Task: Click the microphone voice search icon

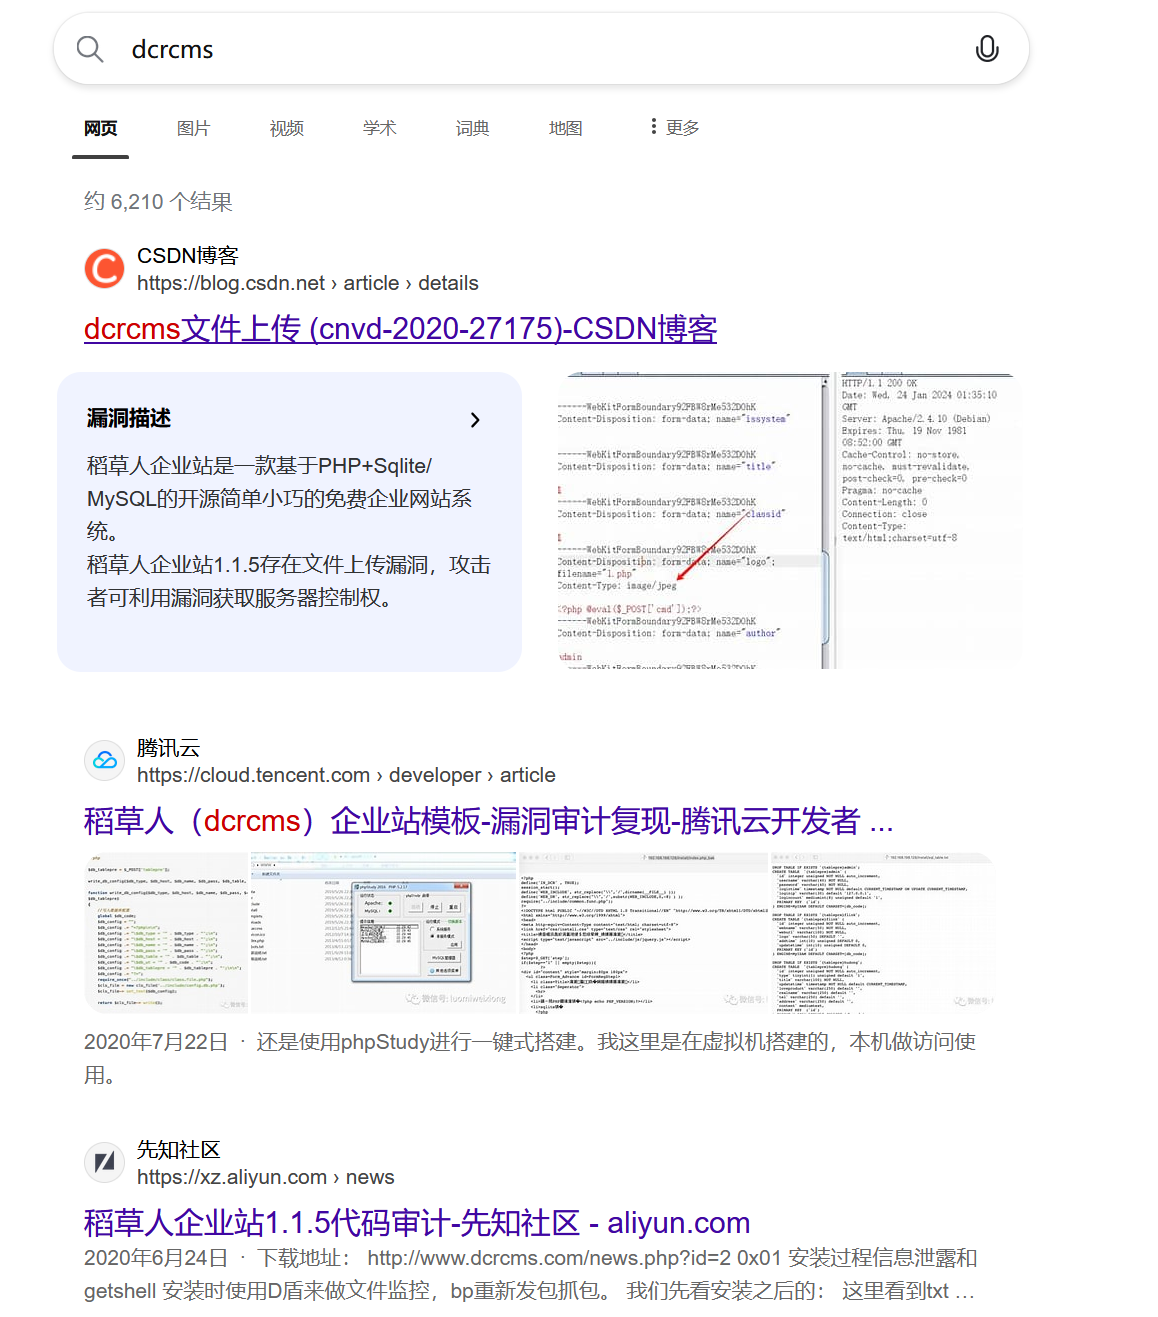Action: point(986,48)
